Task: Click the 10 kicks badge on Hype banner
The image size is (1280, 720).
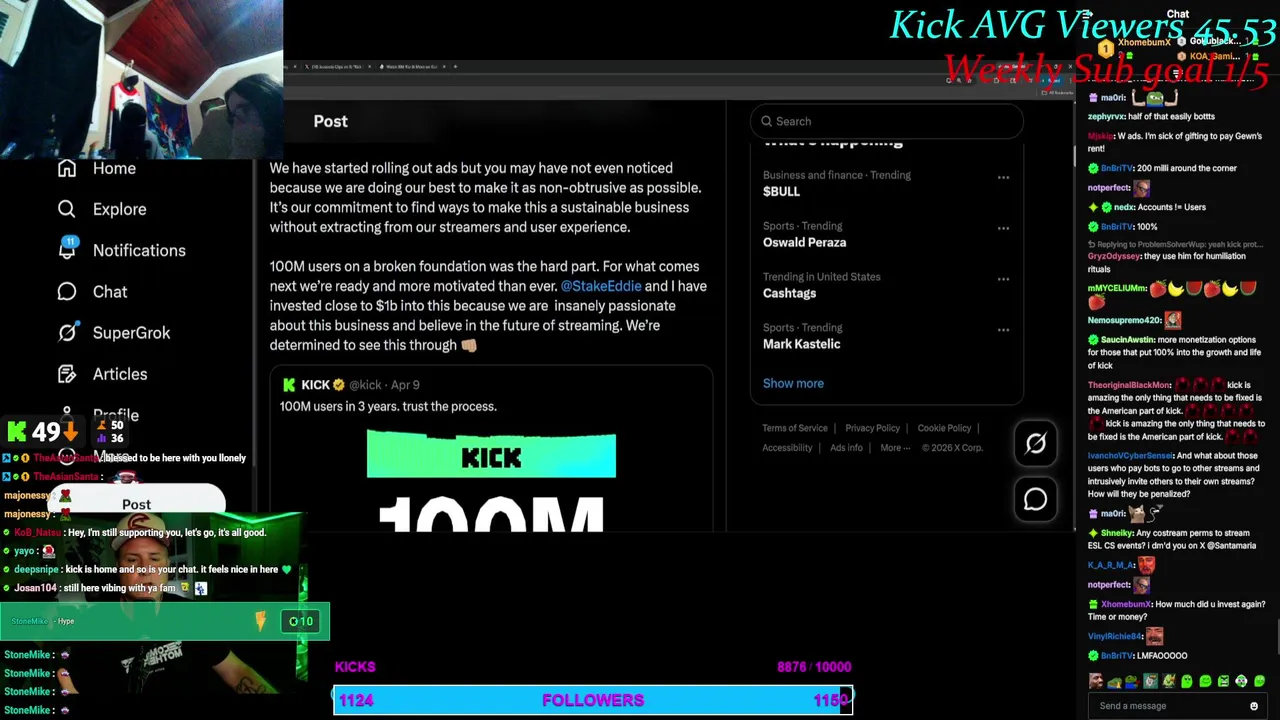Action: (301, 621)
